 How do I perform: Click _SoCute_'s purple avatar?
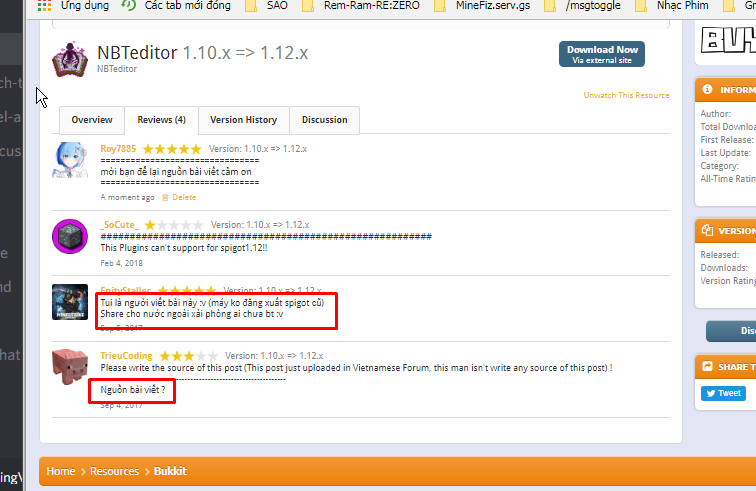[70, 236]
